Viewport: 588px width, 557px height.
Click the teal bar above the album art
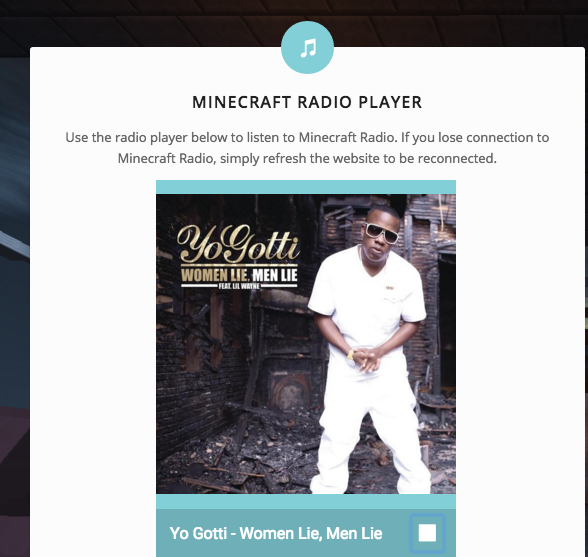coord(306,187)
